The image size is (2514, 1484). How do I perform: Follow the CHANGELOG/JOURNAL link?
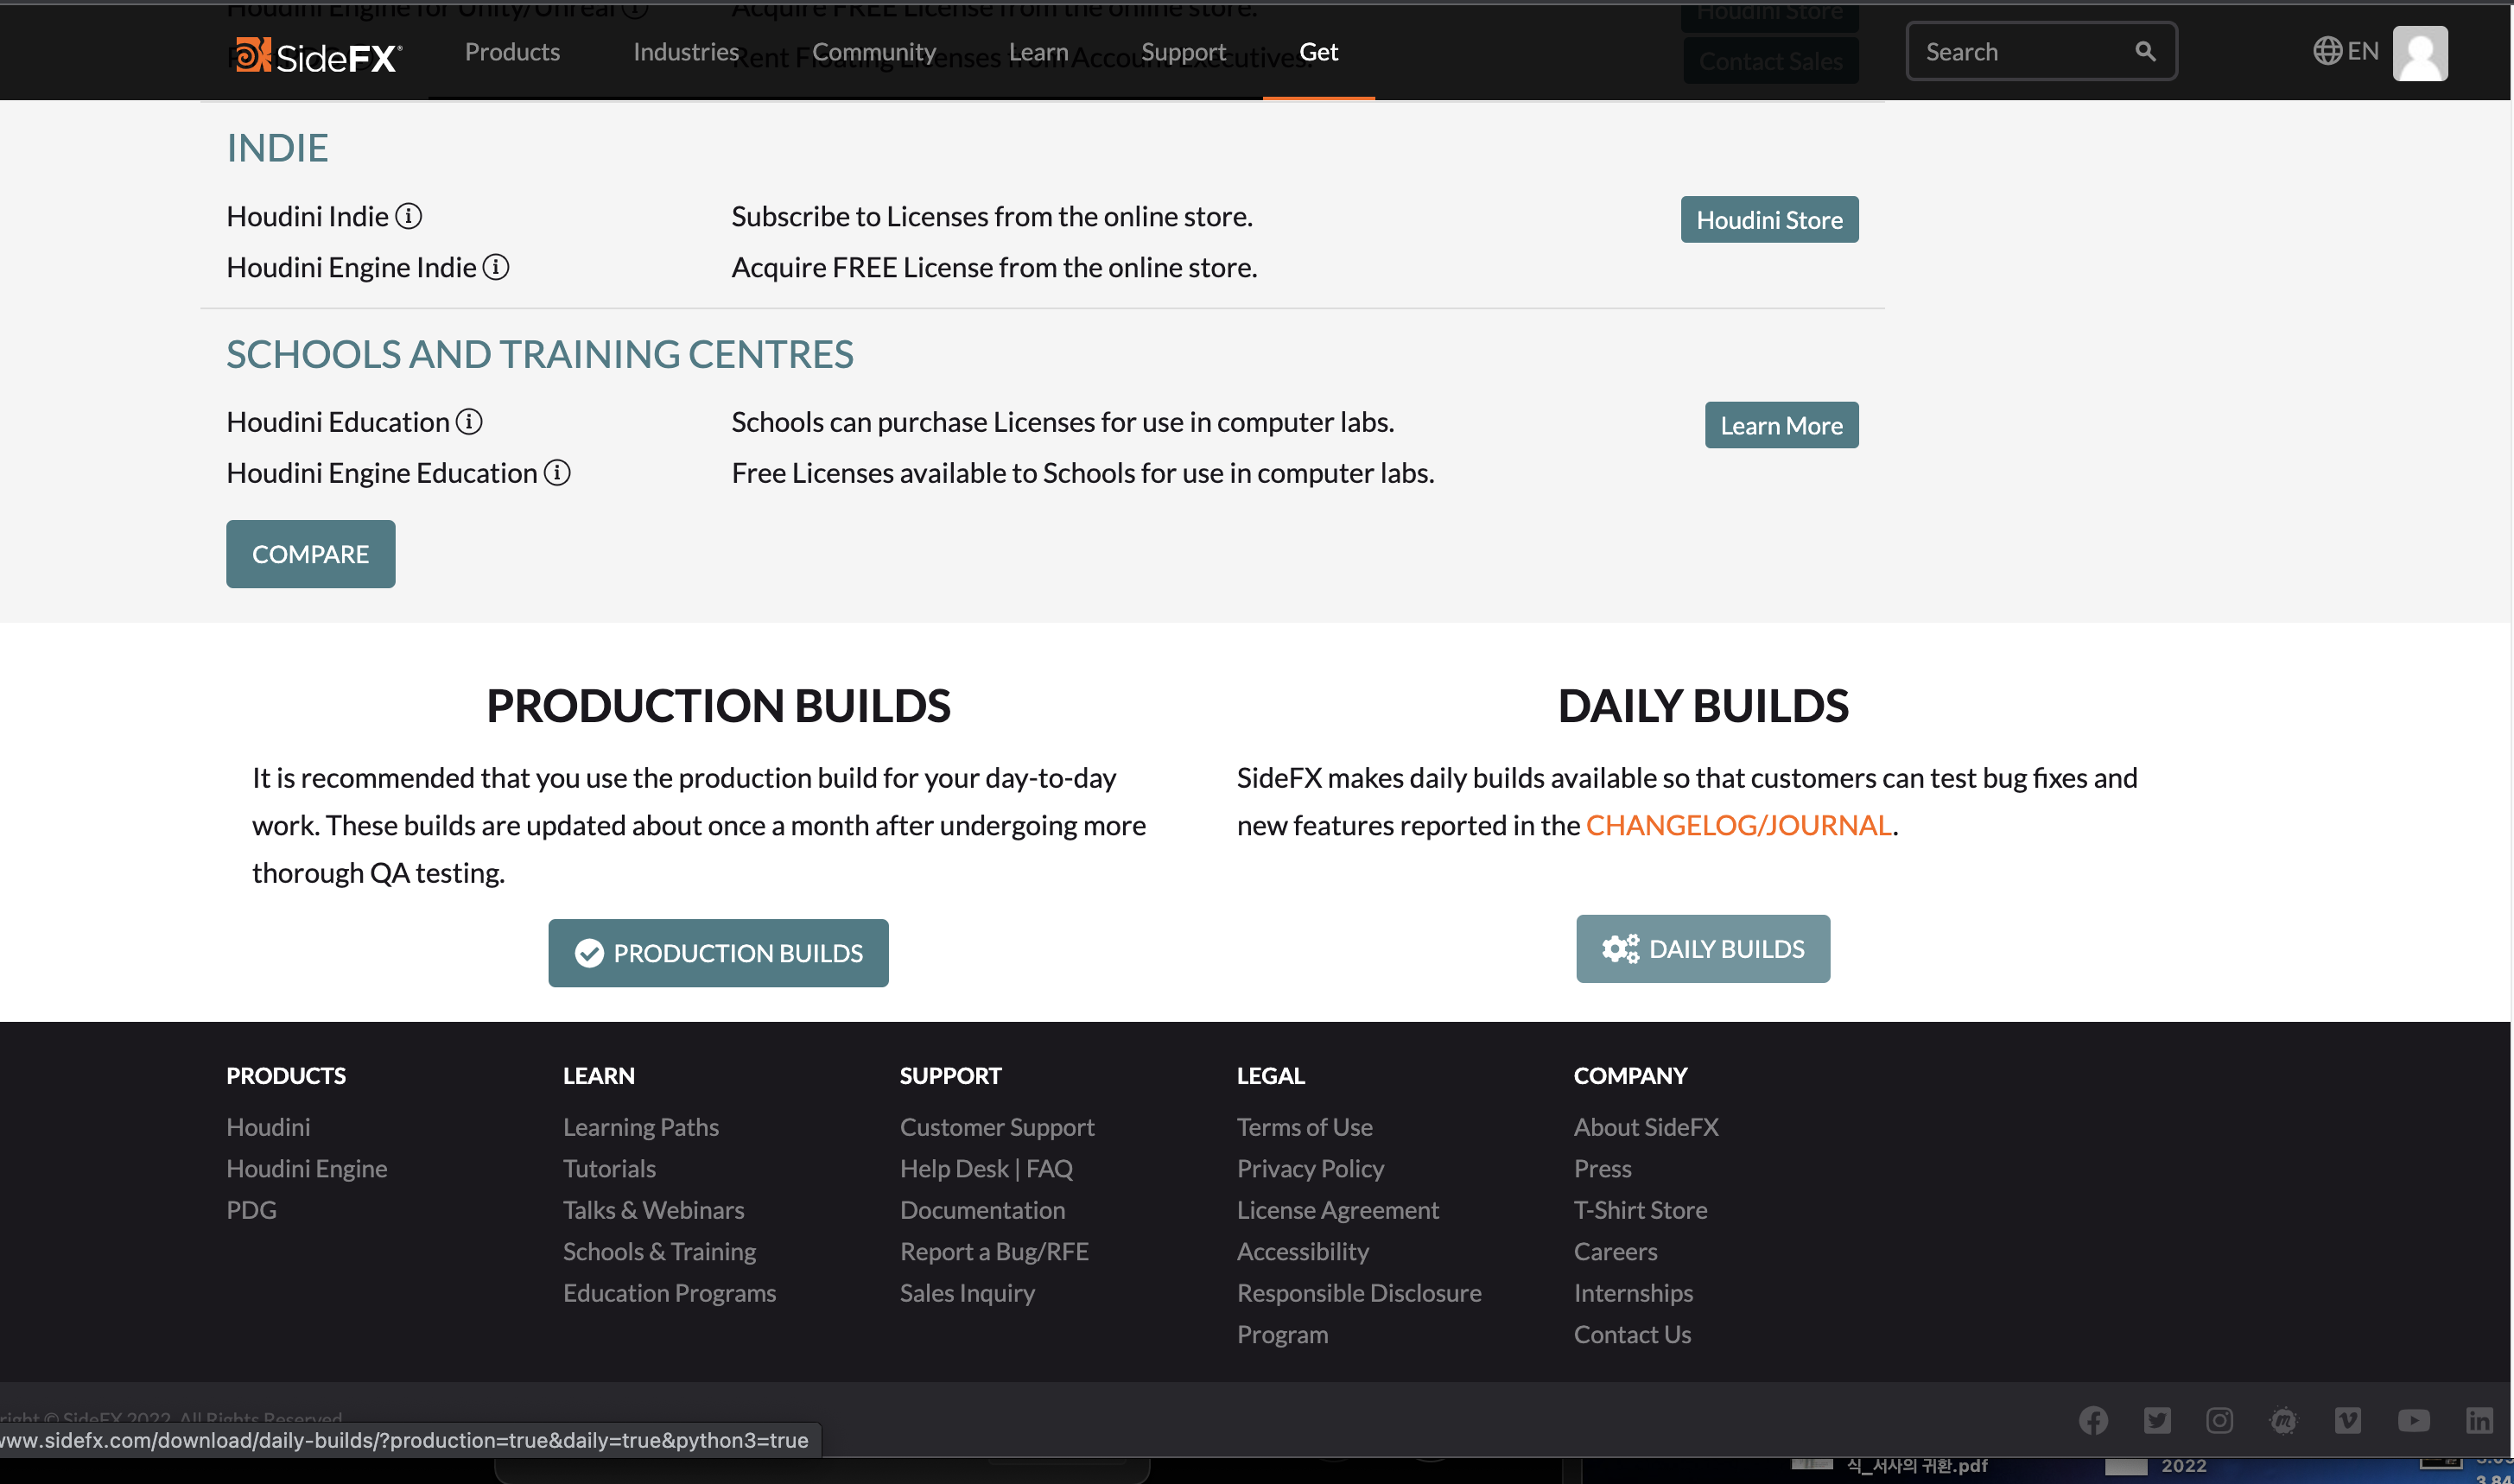coord(1738,825)
